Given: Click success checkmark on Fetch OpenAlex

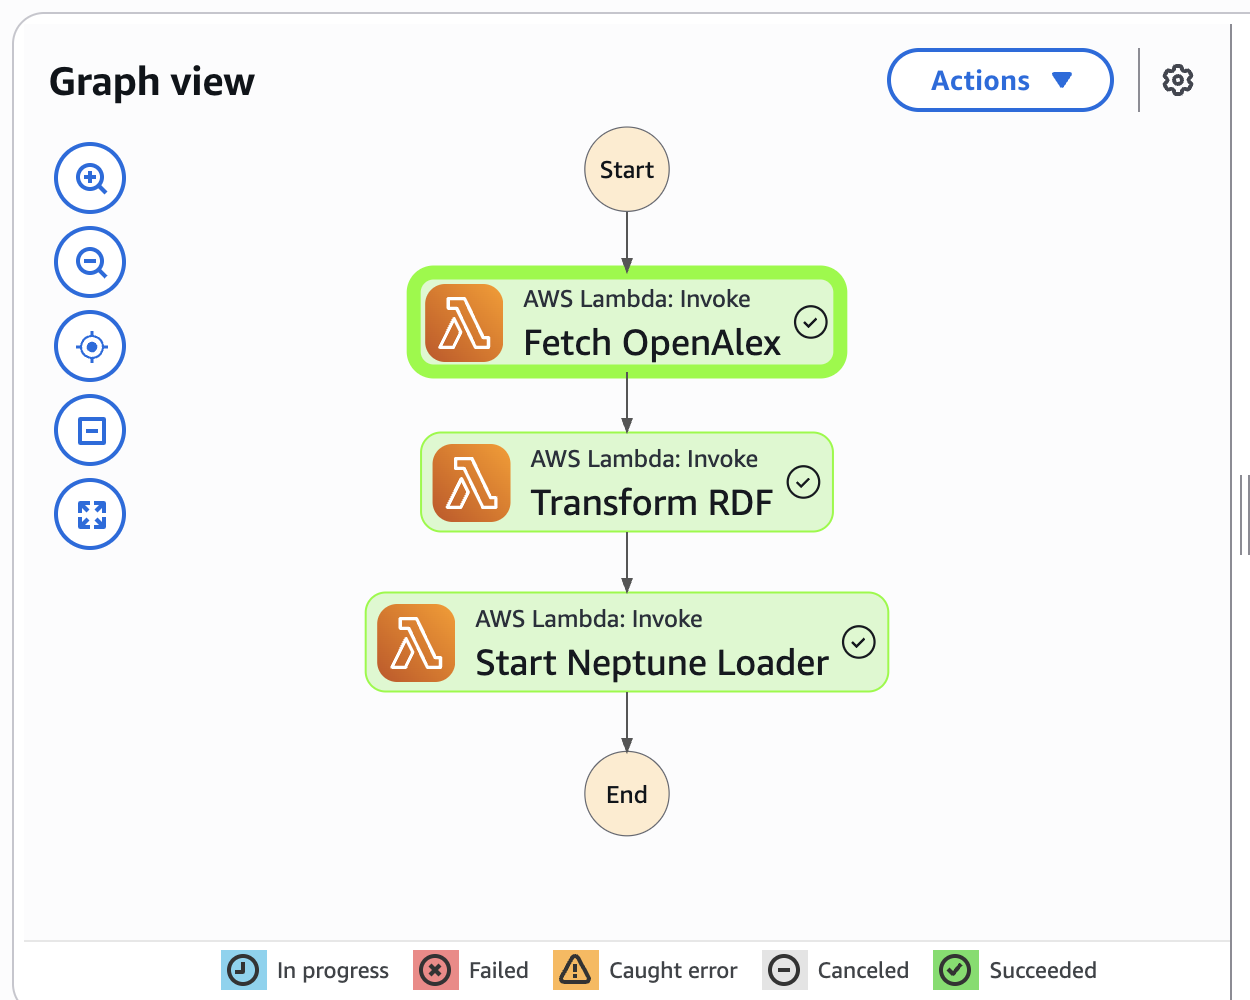Looking at the screenshot, I should (x=811, y=322).
